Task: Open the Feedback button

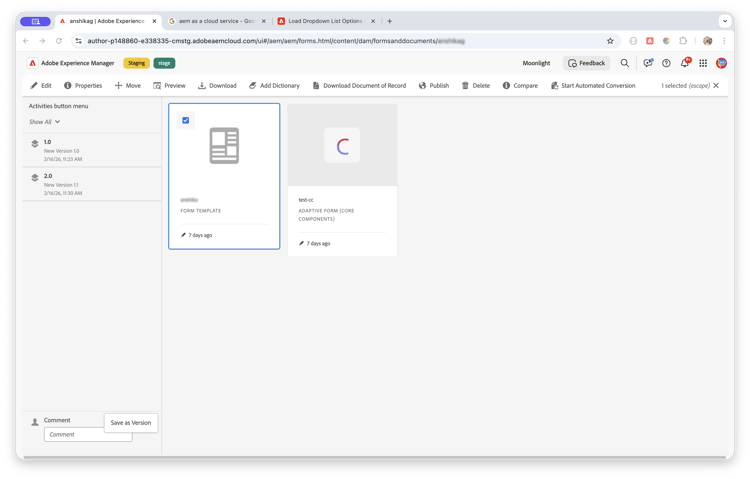Action: click(586, 63)
